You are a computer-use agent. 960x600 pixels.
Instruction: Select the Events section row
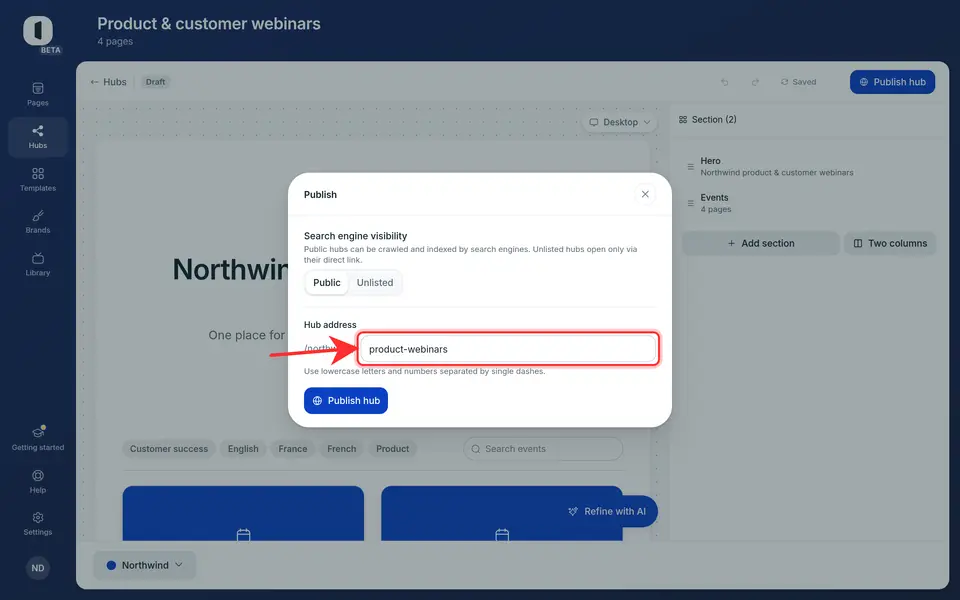pos(809,203)
